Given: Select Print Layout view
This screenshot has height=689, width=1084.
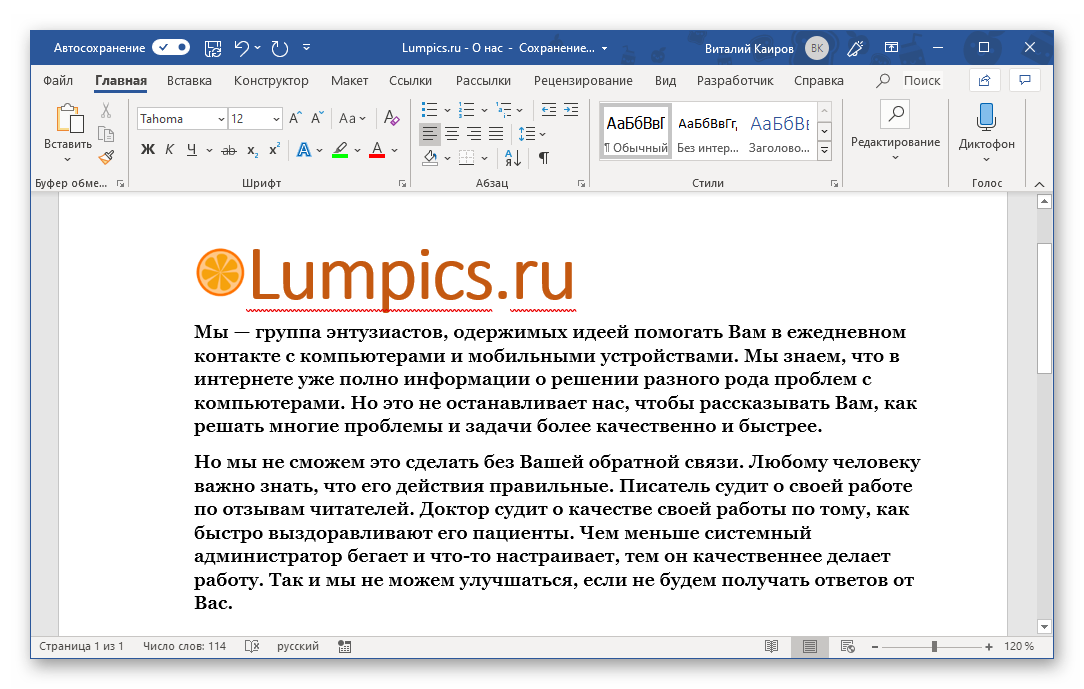Looking at the screenshot, I should point(810,646).
